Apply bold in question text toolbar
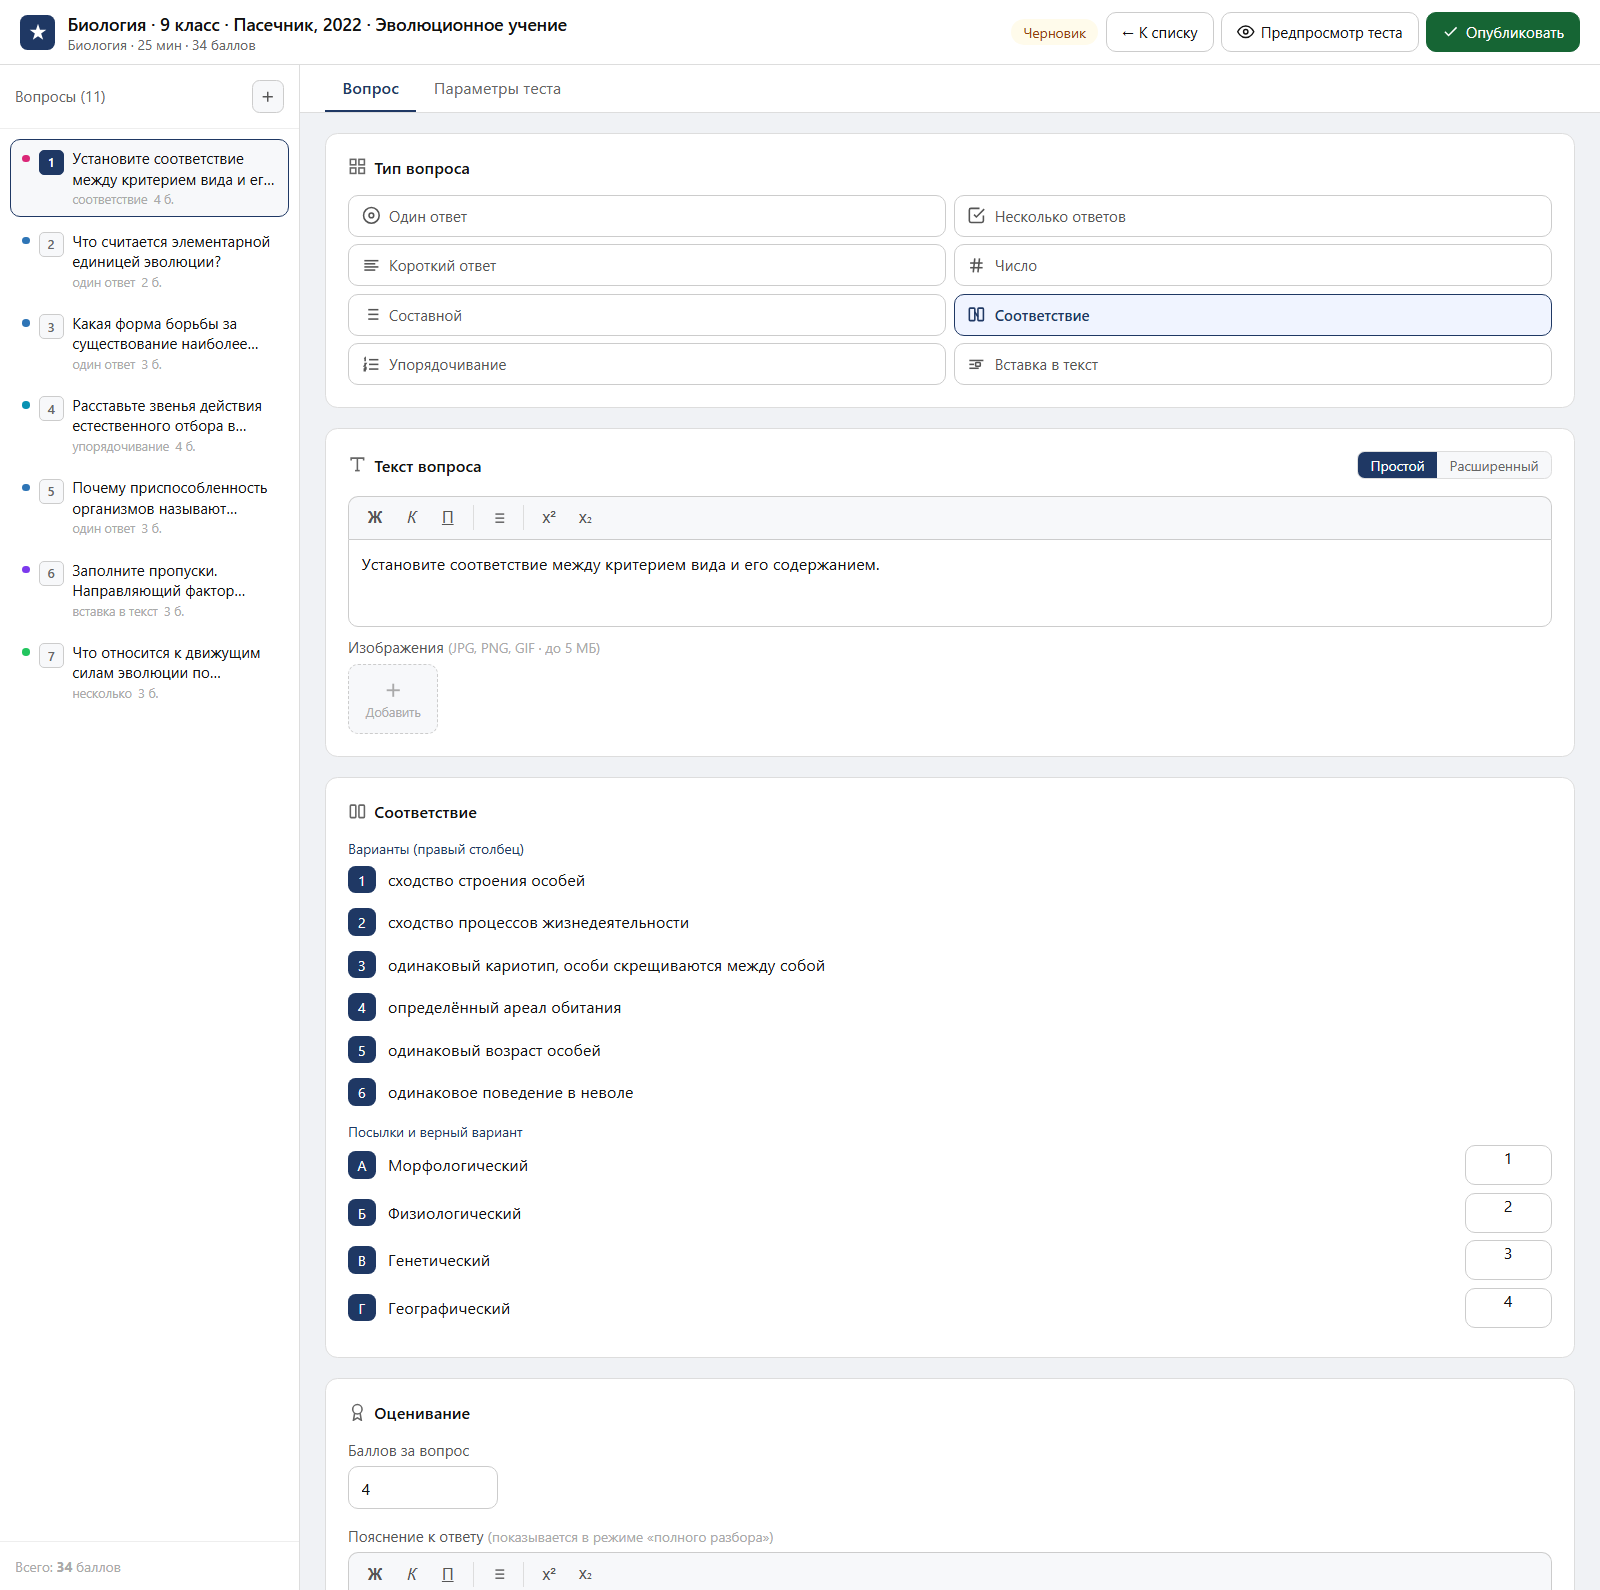Image resolution: width=1600 pixels, height=1590 pixels. point(375,518)
